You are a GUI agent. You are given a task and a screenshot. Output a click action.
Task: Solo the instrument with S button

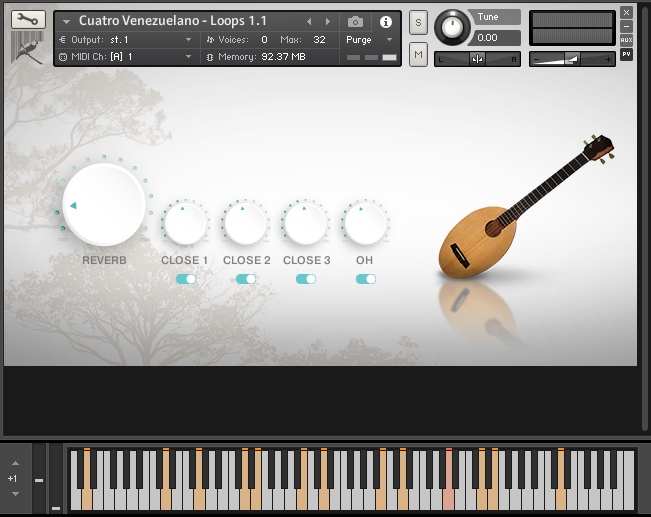[x=418, y=22]
